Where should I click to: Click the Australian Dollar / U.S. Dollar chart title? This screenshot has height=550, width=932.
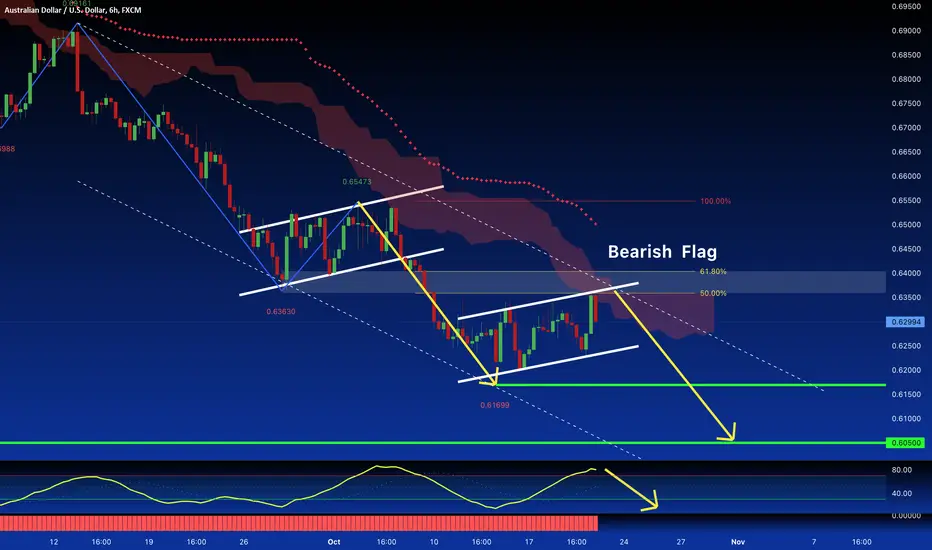pyautogui.click(x=74, y=10)
